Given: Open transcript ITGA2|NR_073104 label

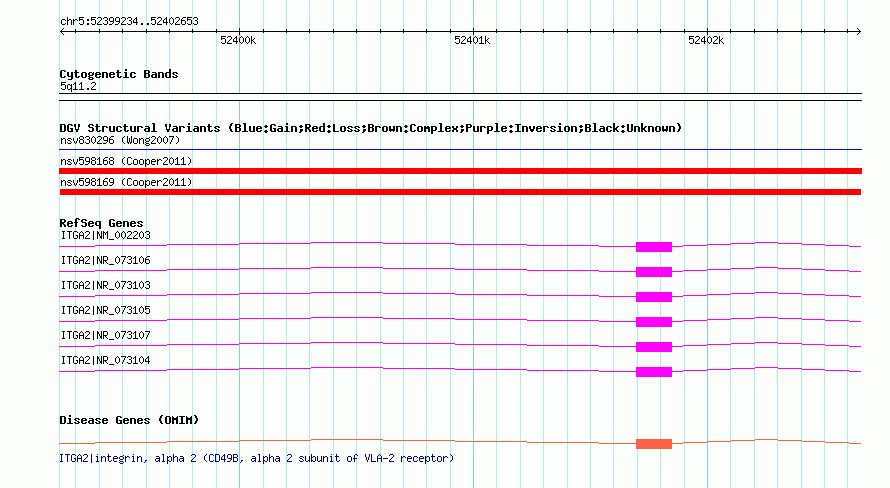Looking at the screenshot, I should pyautogui.click(x=105, y=360).
